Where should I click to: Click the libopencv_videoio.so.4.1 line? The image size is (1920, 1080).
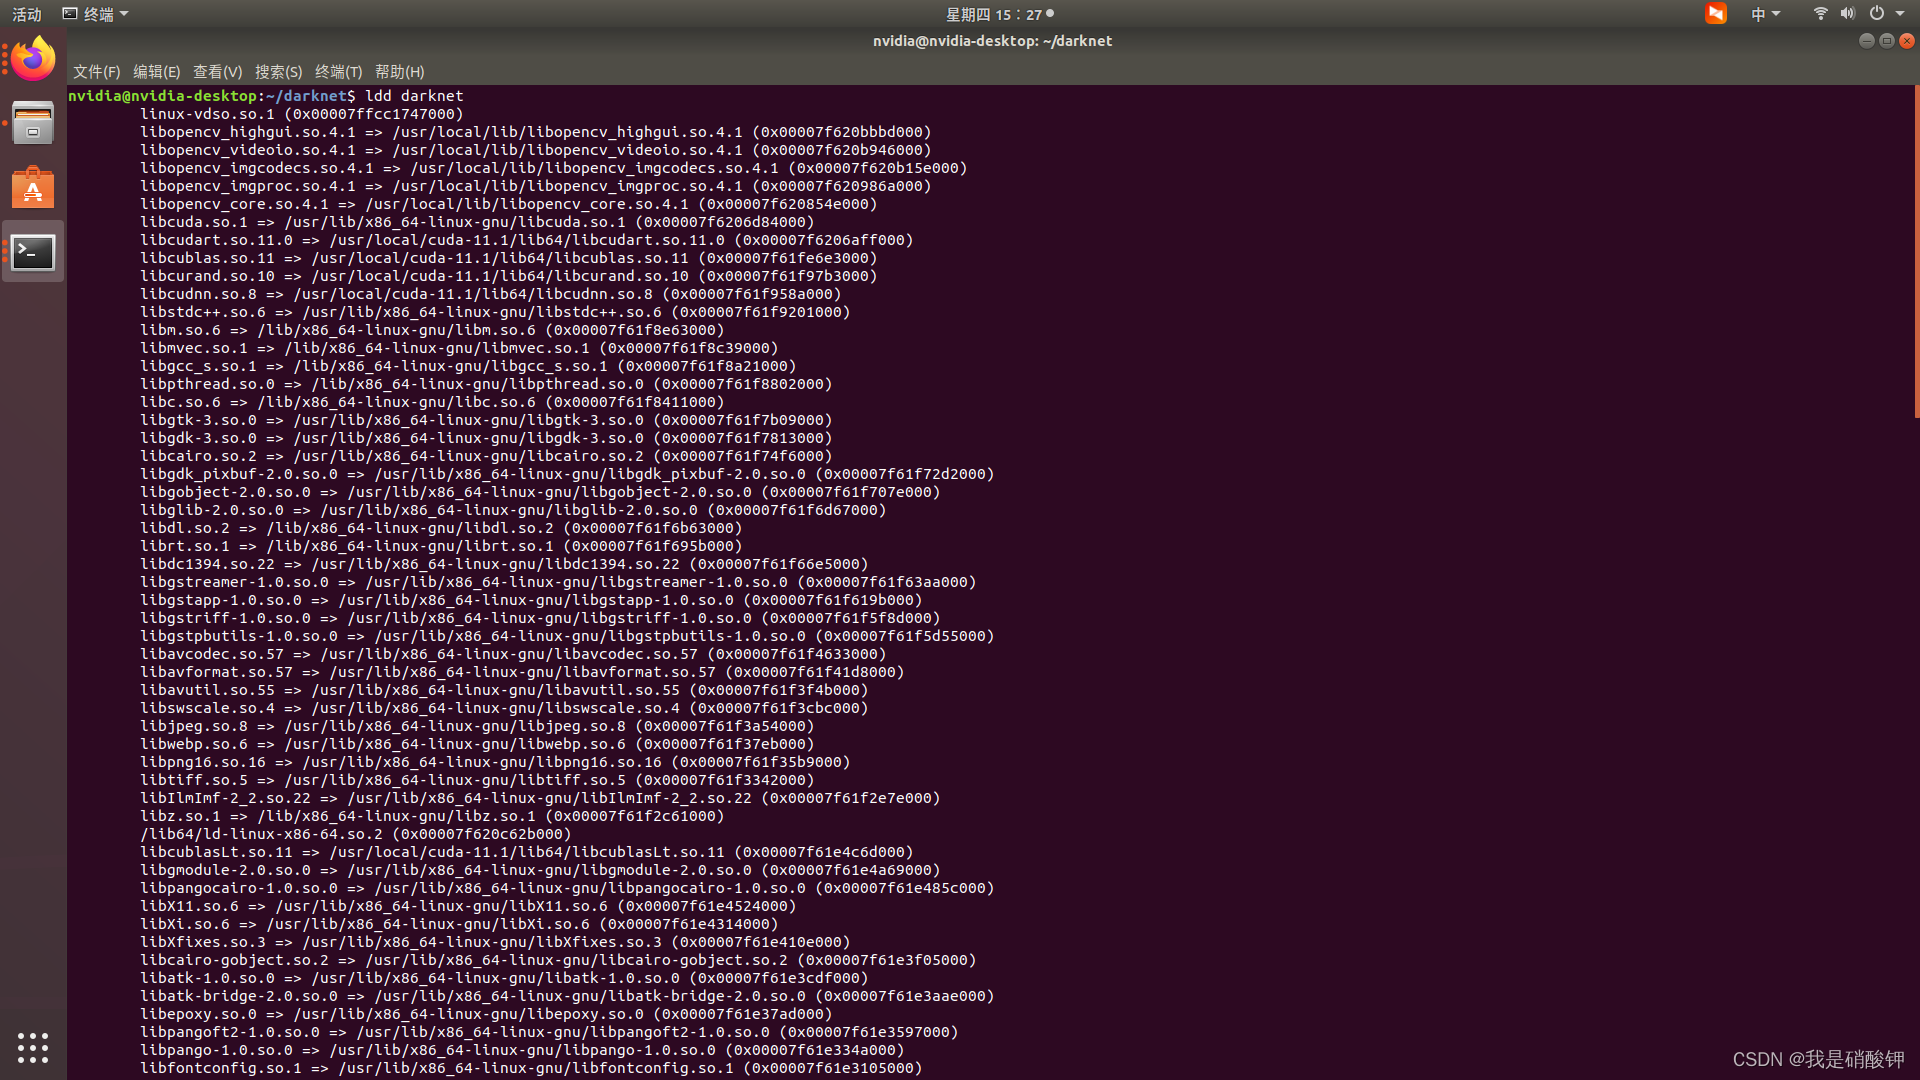point(536,150)
